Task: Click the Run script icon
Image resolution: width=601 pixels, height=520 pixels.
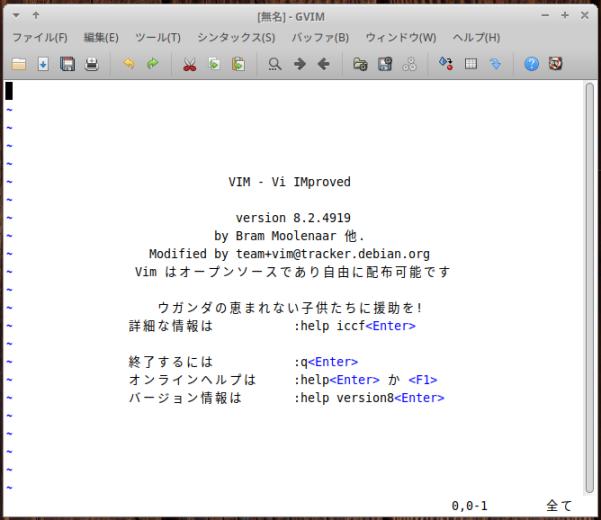Action: (x=409, y=64)
